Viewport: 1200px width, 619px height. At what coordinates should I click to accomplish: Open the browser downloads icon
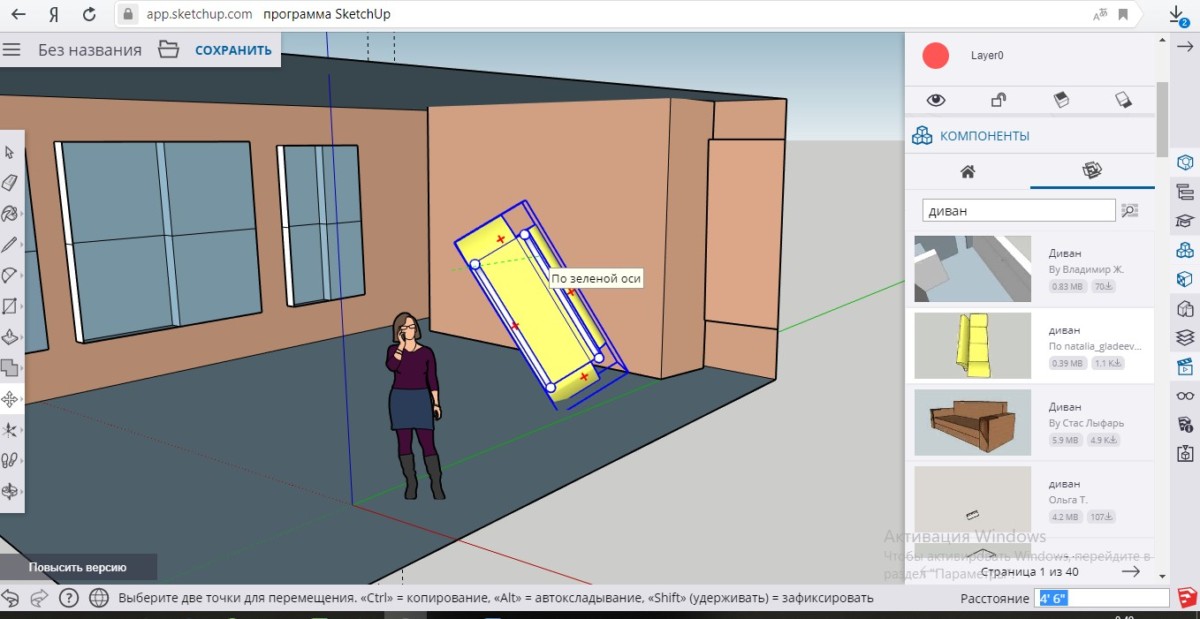[1178, 15]
